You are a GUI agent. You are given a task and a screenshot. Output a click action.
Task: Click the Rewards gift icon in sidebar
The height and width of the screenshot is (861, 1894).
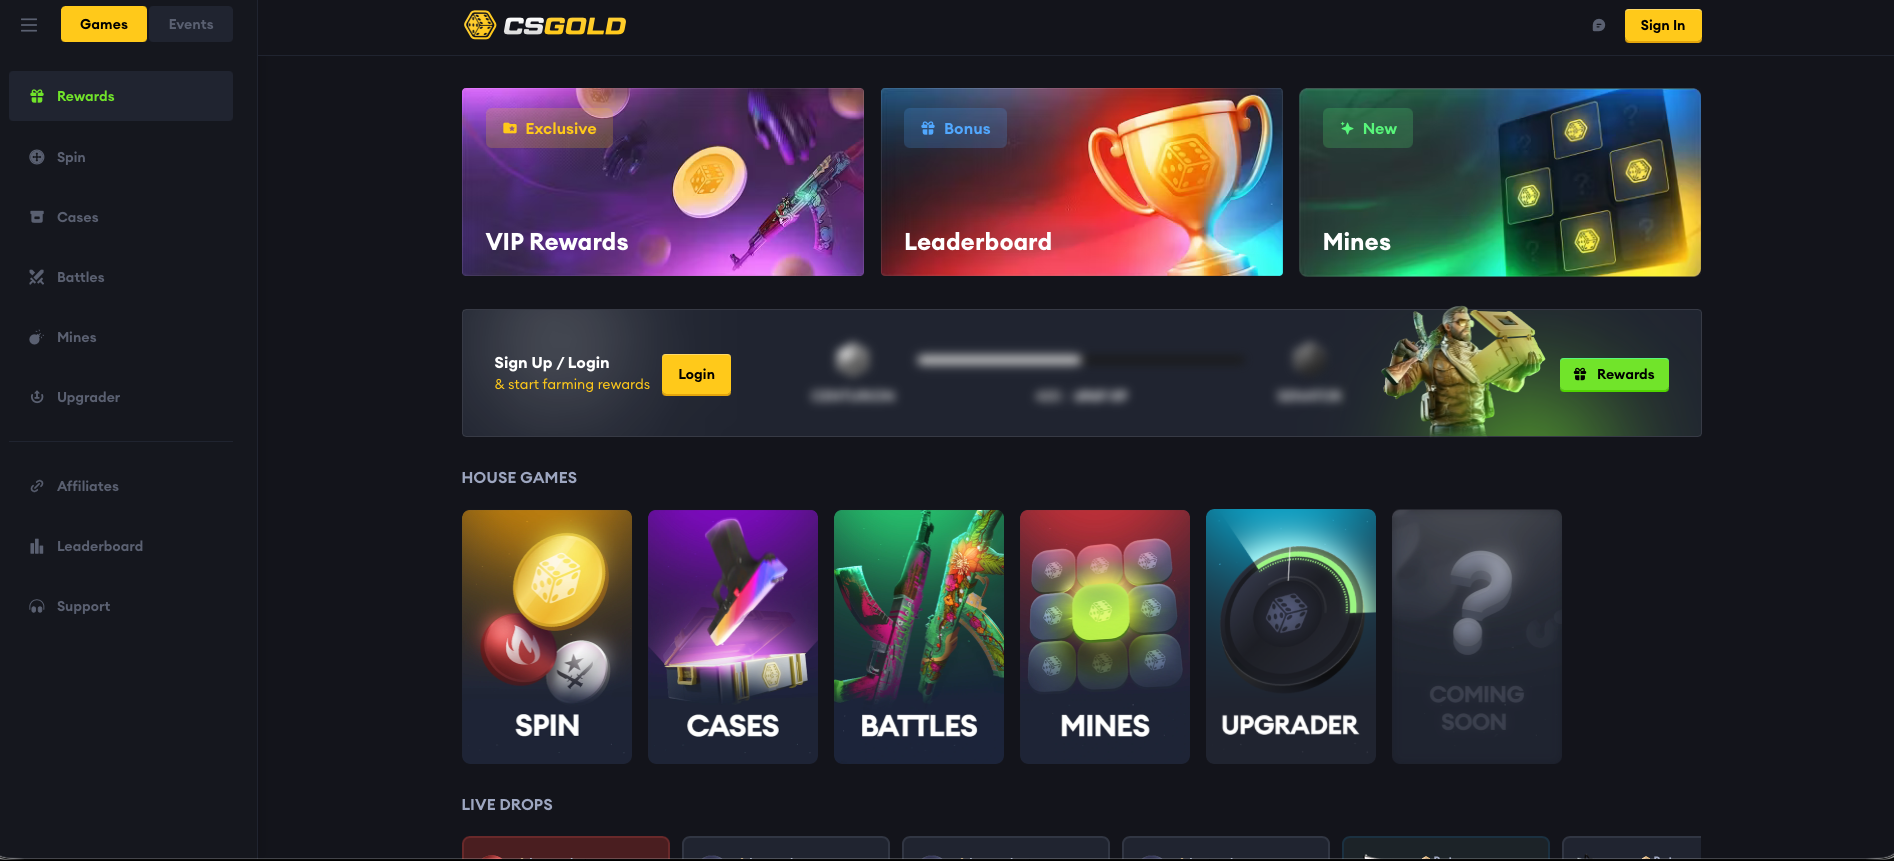point(37,96)
